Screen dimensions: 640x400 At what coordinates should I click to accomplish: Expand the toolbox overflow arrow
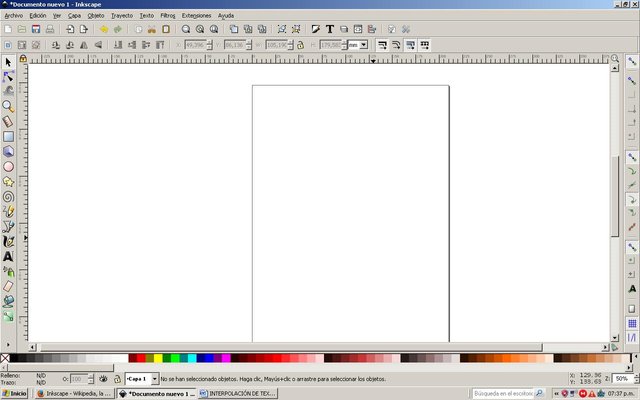click(8, 344)
